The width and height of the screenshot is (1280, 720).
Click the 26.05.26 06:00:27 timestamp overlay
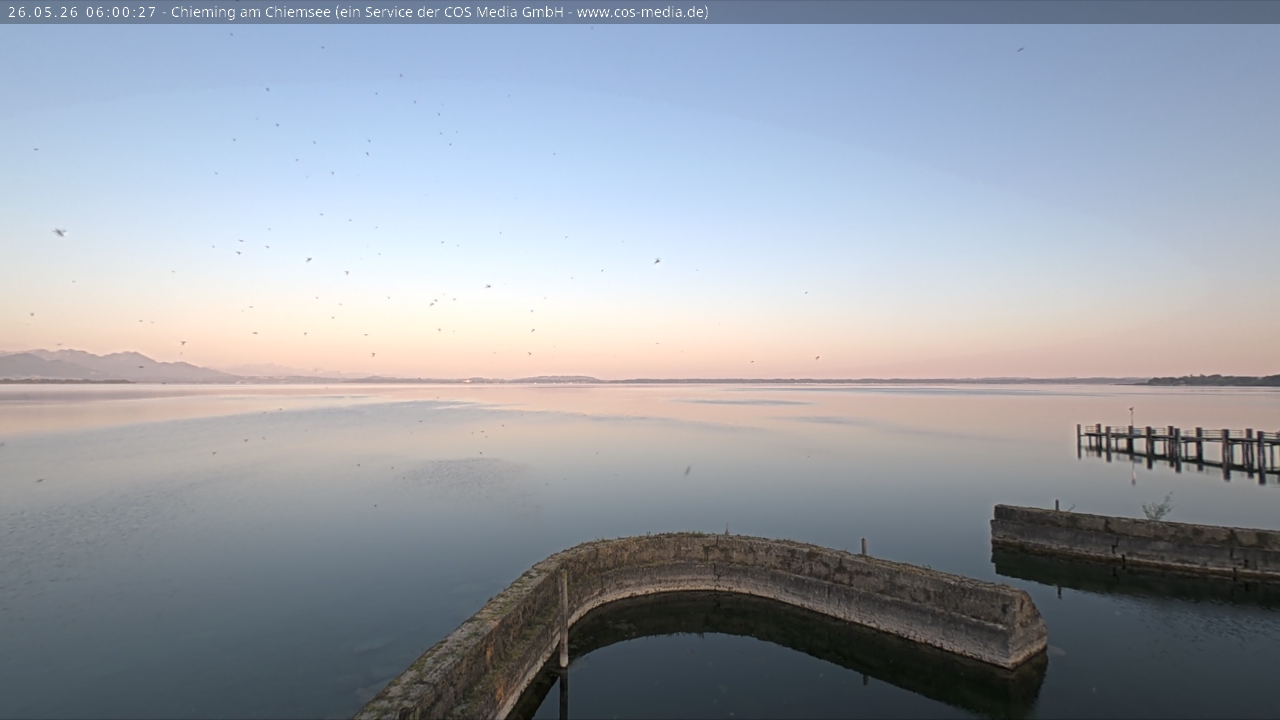point(82,12)
